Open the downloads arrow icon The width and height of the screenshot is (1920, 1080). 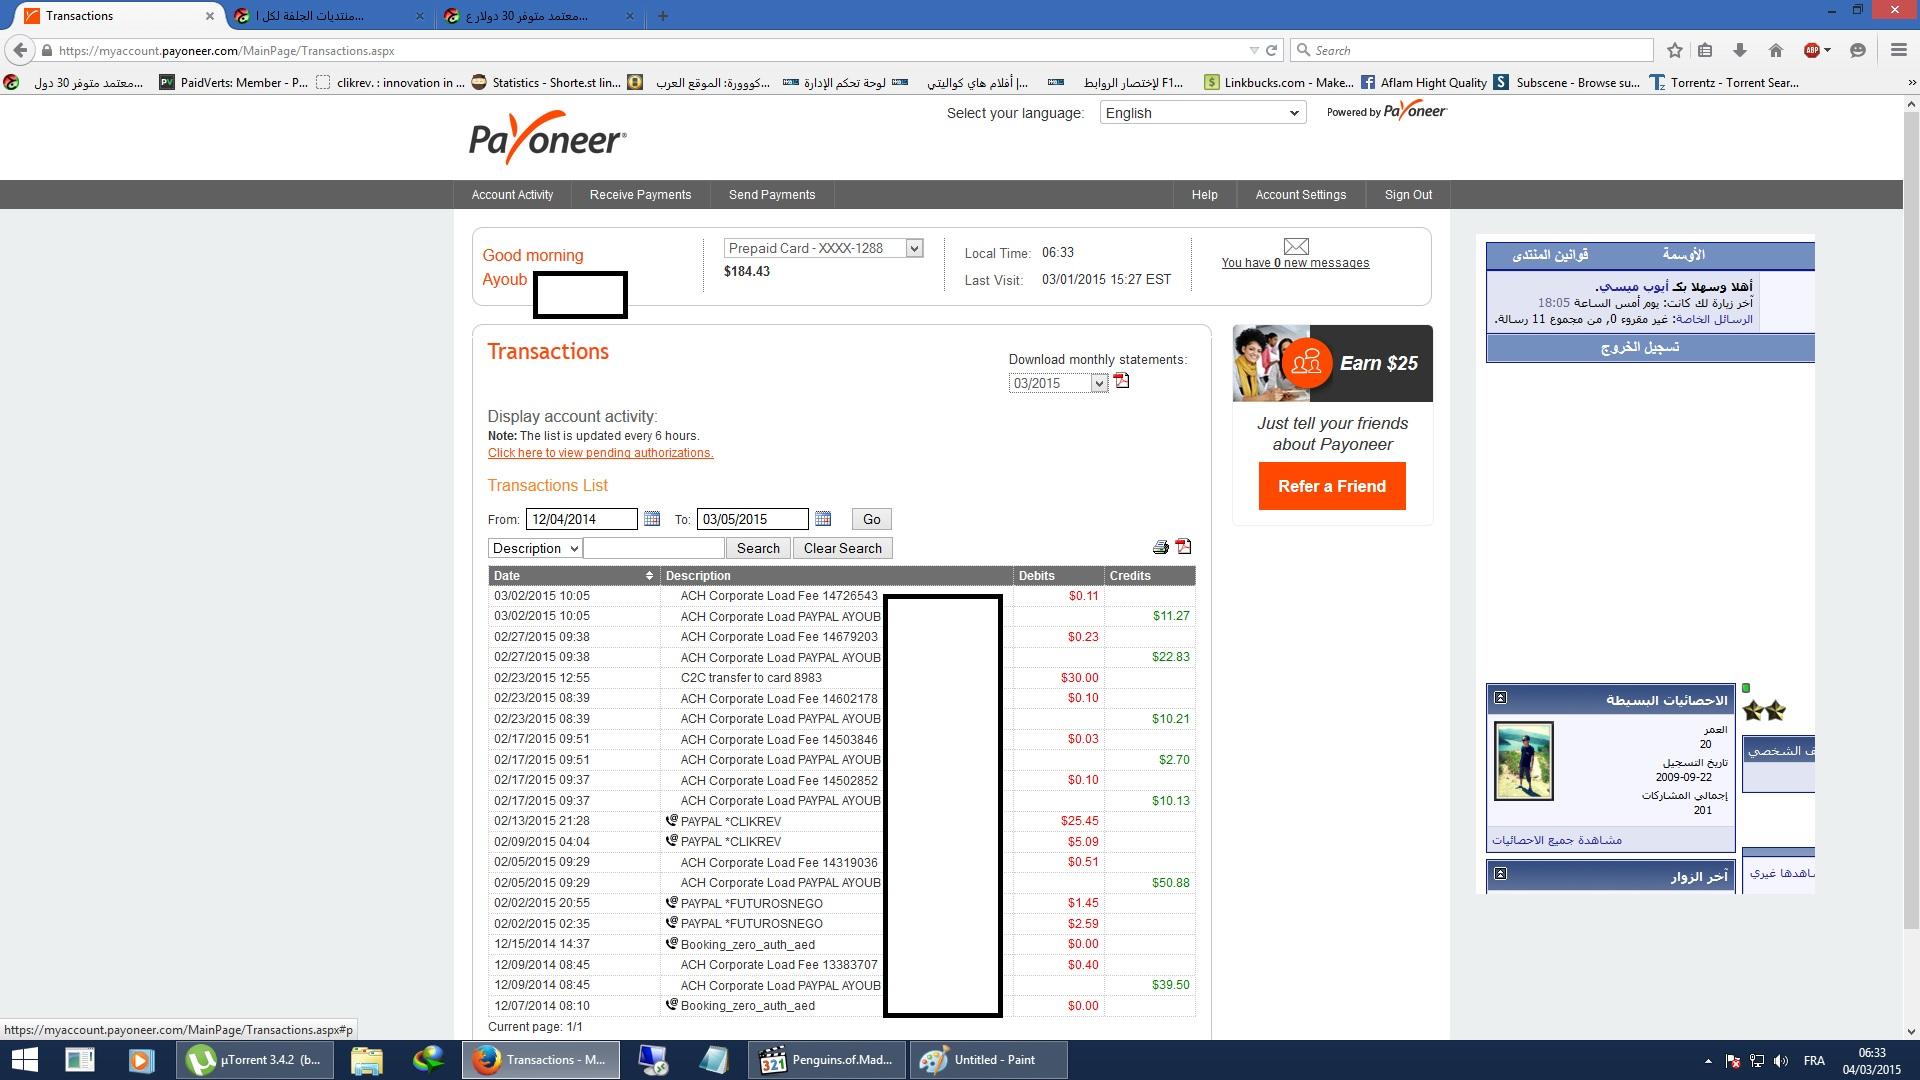[x=1740, y=50]
